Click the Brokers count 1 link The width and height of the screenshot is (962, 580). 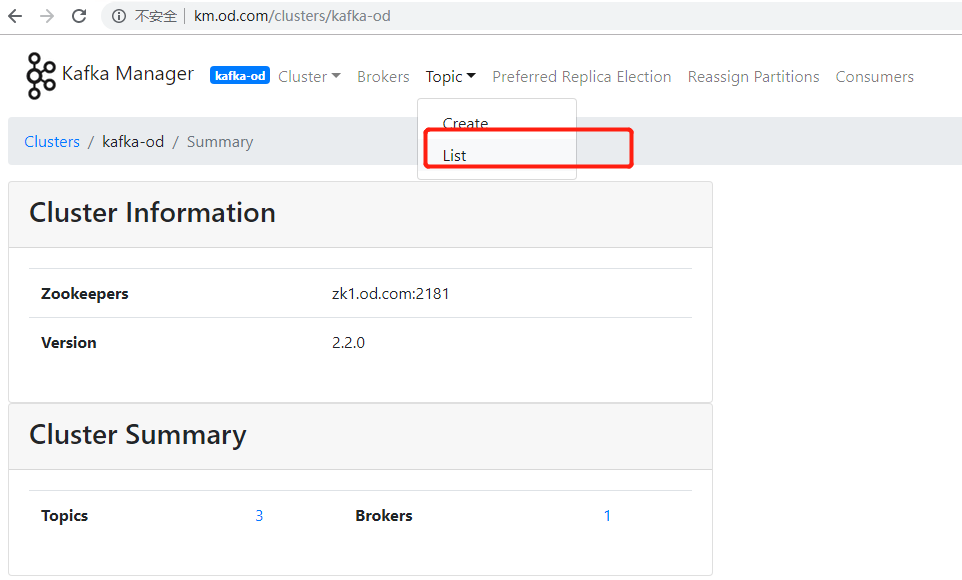607,516
